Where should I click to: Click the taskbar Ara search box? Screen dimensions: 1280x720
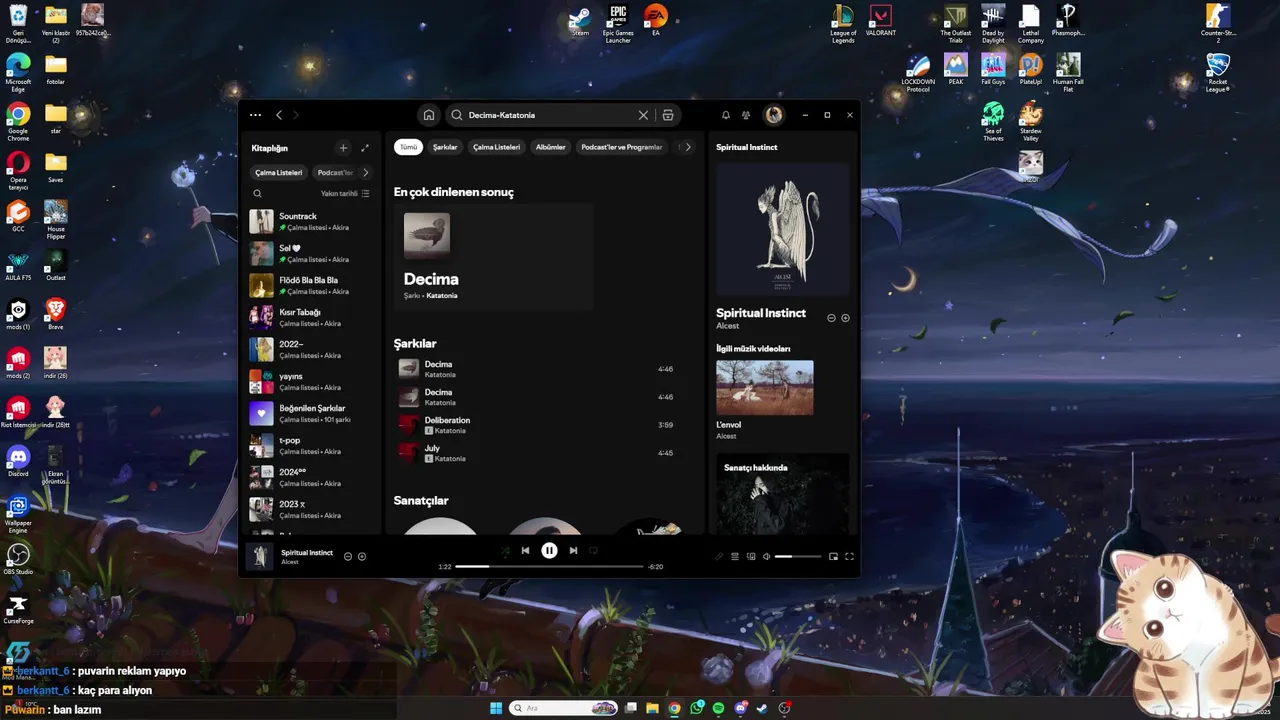(563, 708)
